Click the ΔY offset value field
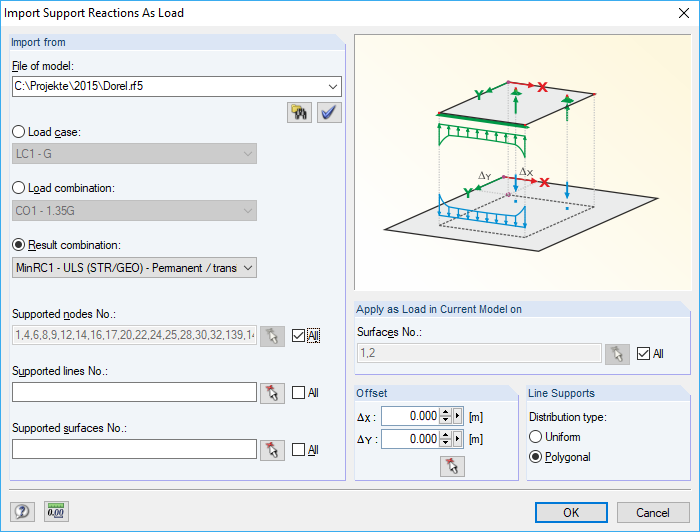Screen dimensions: 700x532 (411, 439)
